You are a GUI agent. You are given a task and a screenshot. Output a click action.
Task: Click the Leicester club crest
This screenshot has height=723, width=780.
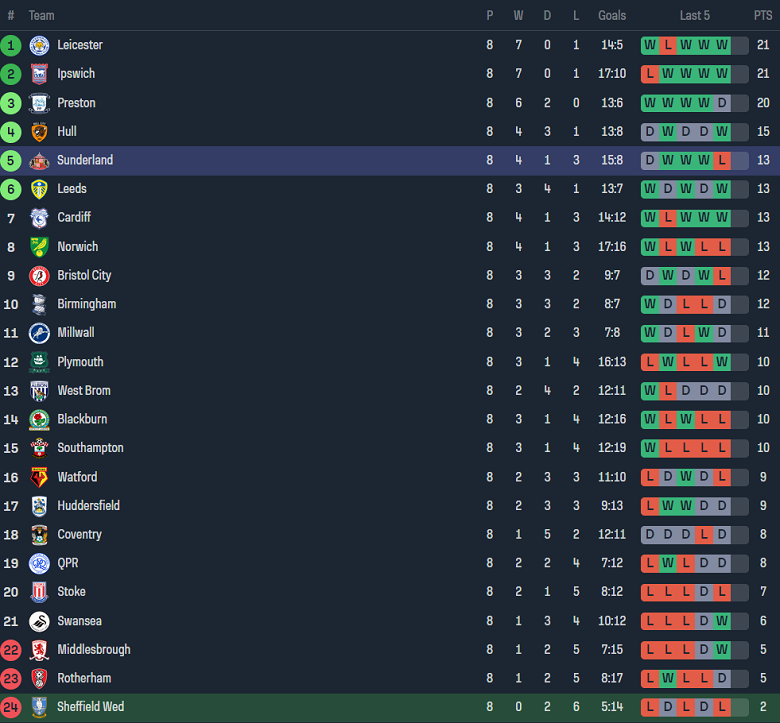pos(39,45)
